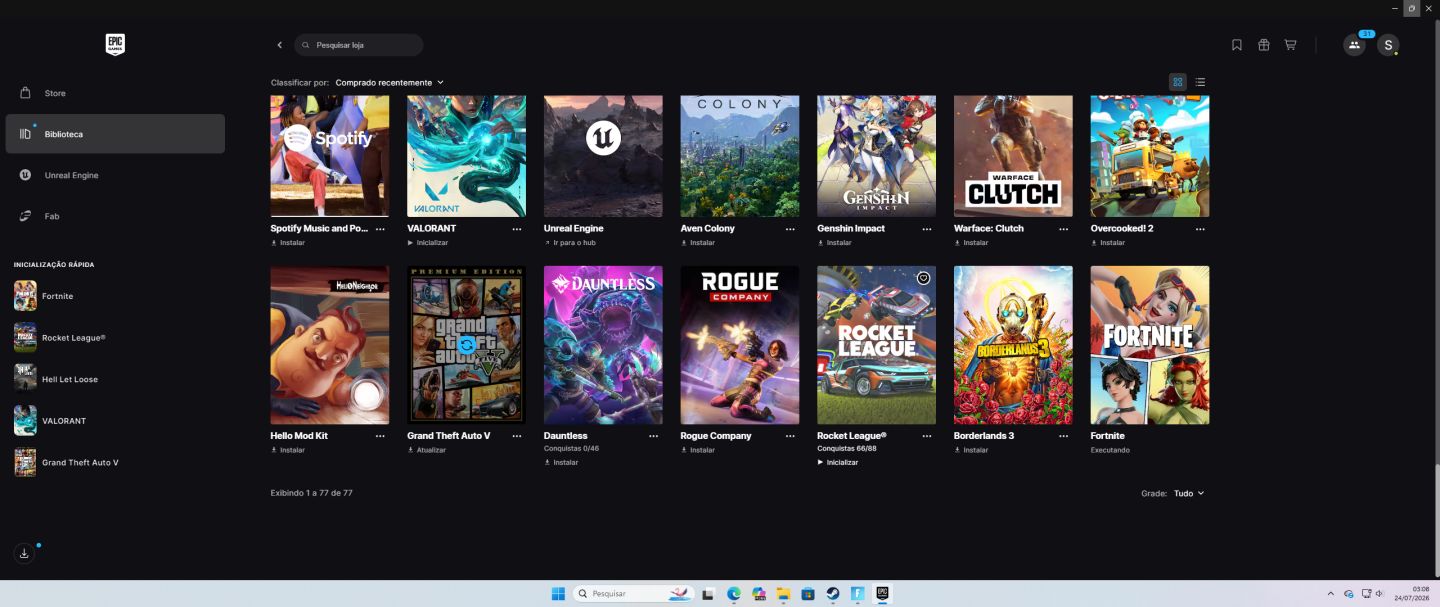
Task: Open the Windows Start button
Action: click(558, 594)
